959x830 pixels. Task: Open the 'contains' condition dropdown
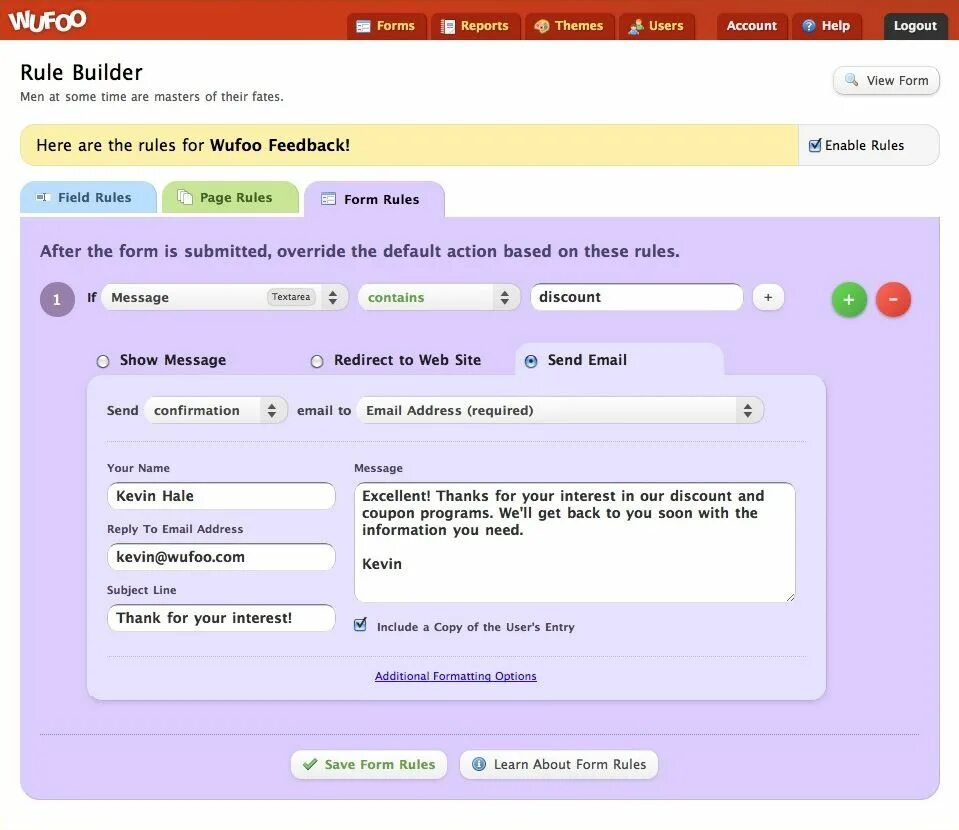(439, 297)
